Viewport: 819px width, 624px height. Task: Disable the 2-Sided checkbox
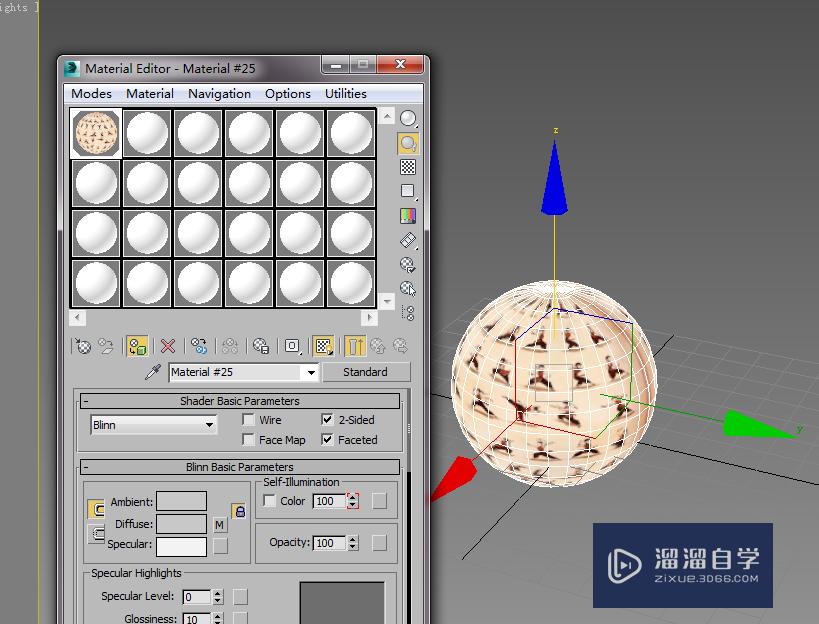click(327, 420)
